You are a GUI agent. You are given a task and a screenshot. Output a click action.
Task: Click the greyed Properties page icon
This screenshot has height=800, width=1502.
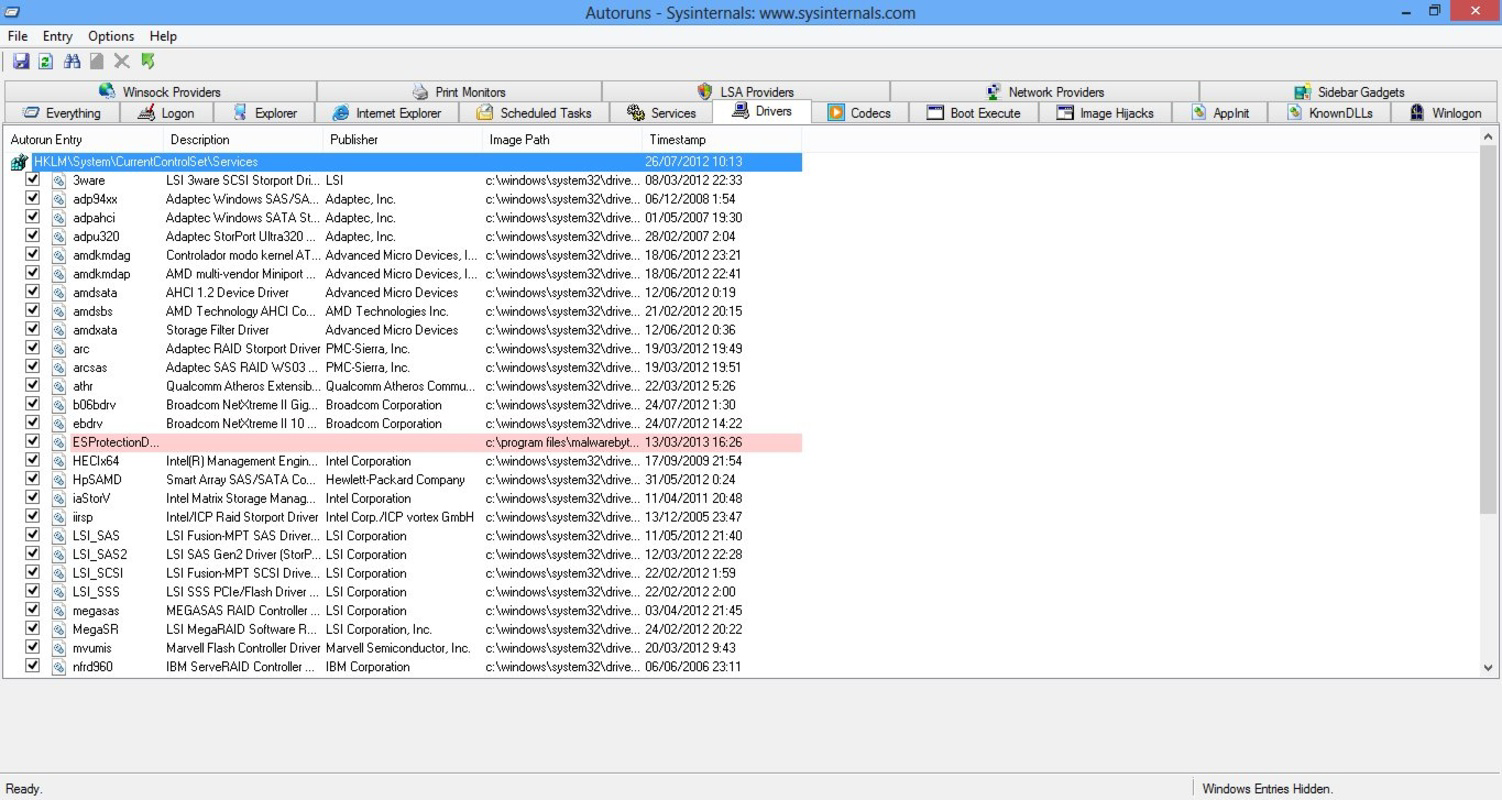coord(97,62)
